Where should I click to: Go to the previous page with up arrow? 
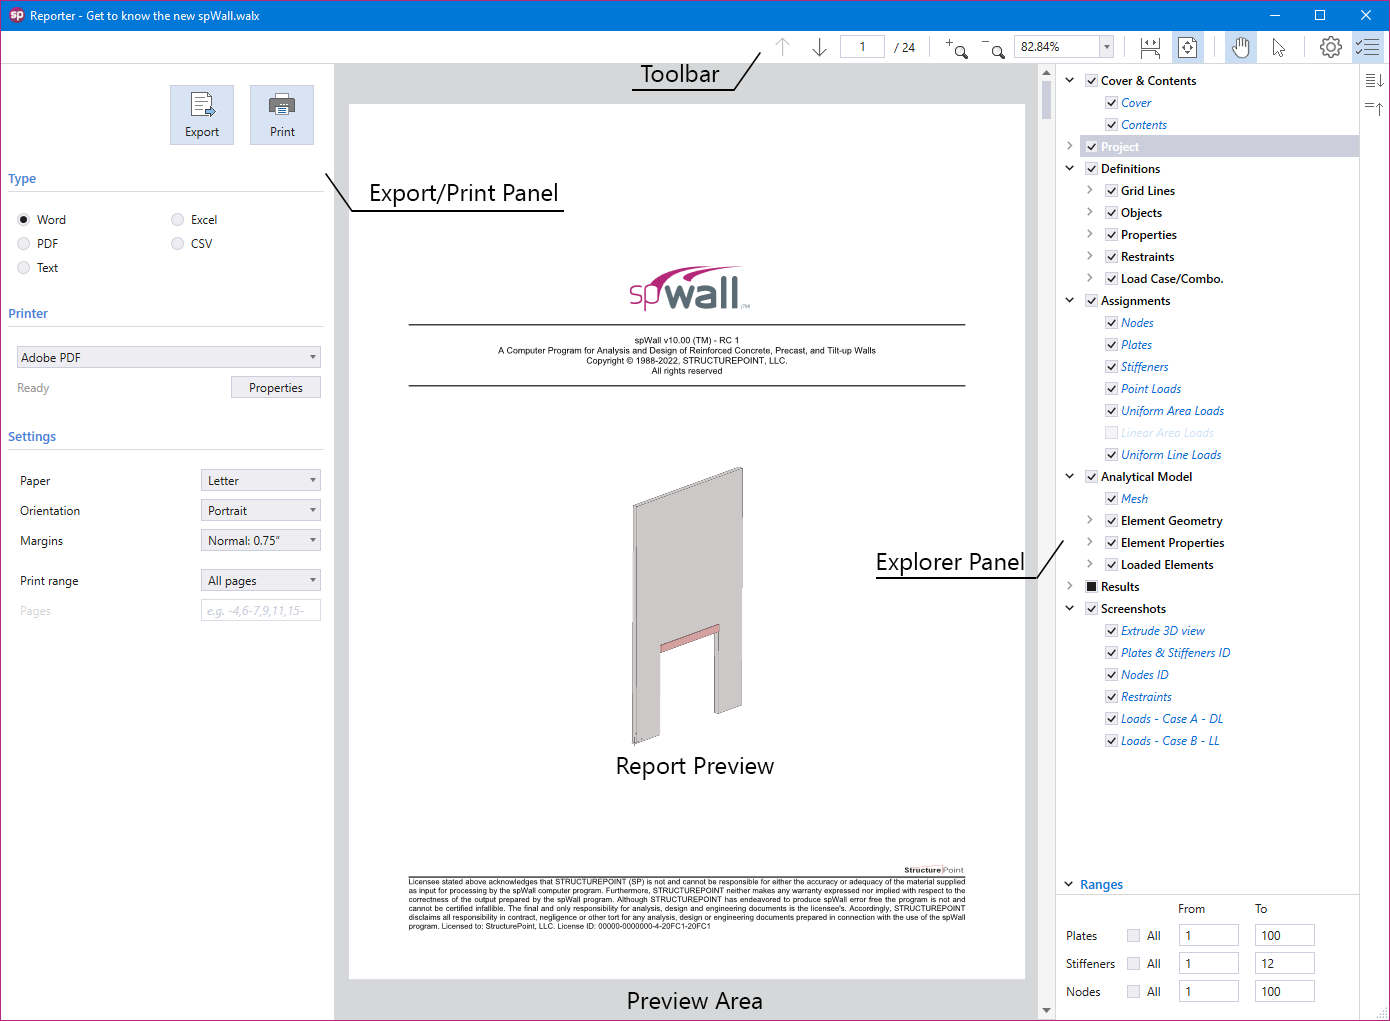coord(783,47)
